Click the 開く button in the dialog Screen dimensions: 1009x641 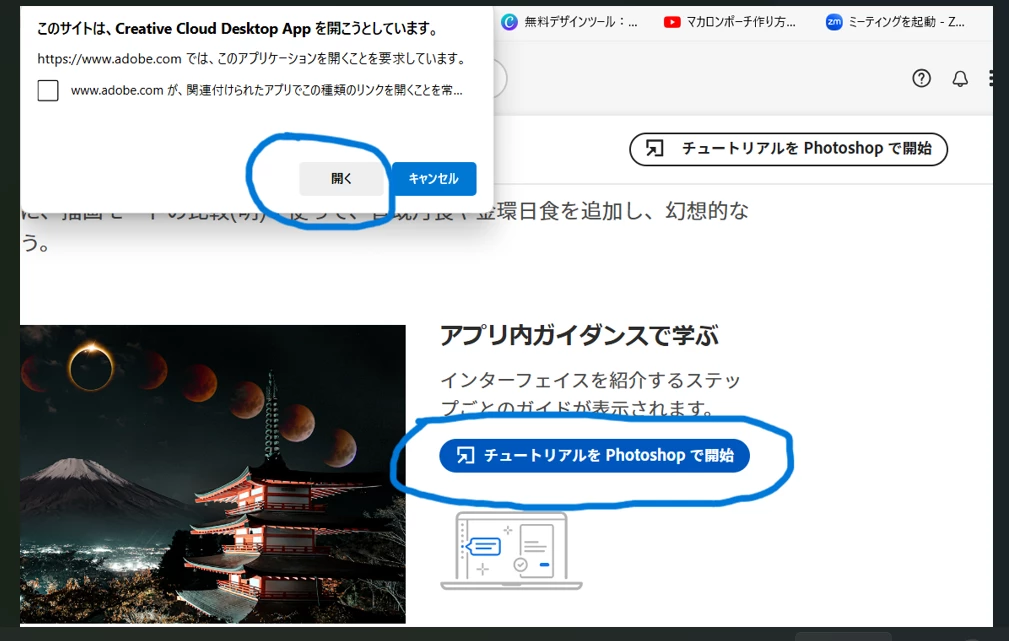(x=341, y=178)
